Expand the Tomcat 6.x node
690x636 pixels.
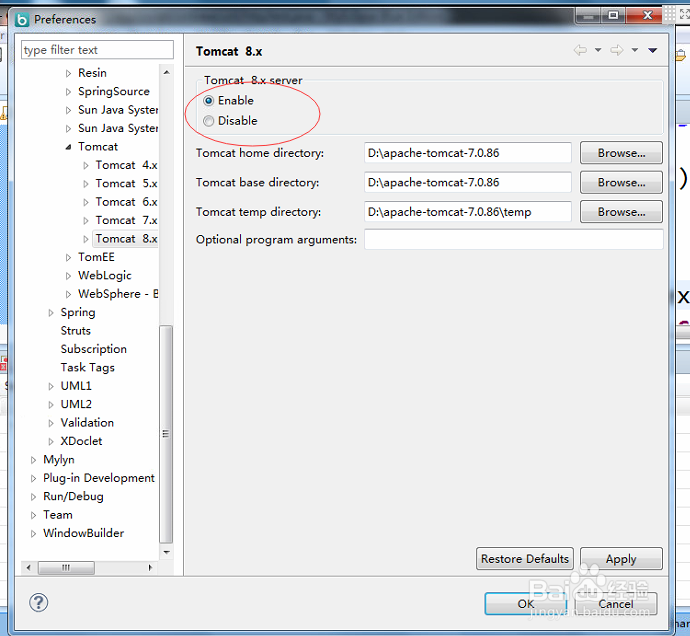[x=86, y=202]
